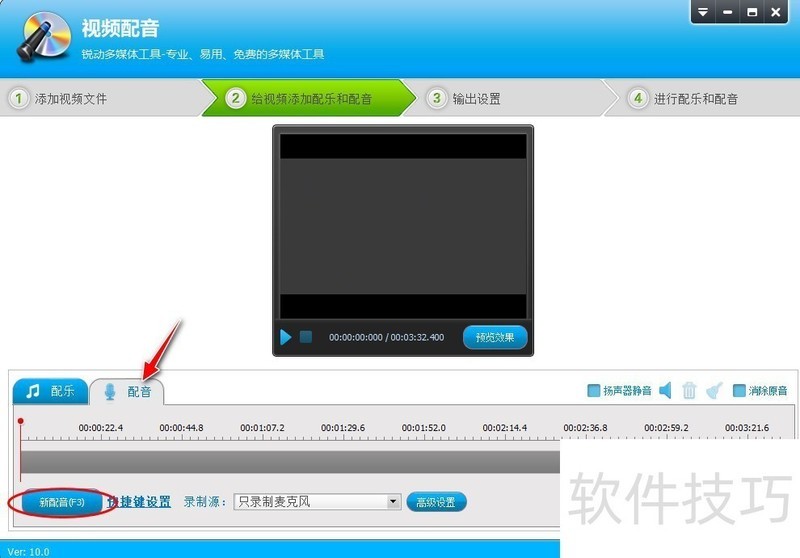Maximize the 视频配音 window
Image resolution: width=800 pixels, height=558 pixels.
click(x=752, y=12)
